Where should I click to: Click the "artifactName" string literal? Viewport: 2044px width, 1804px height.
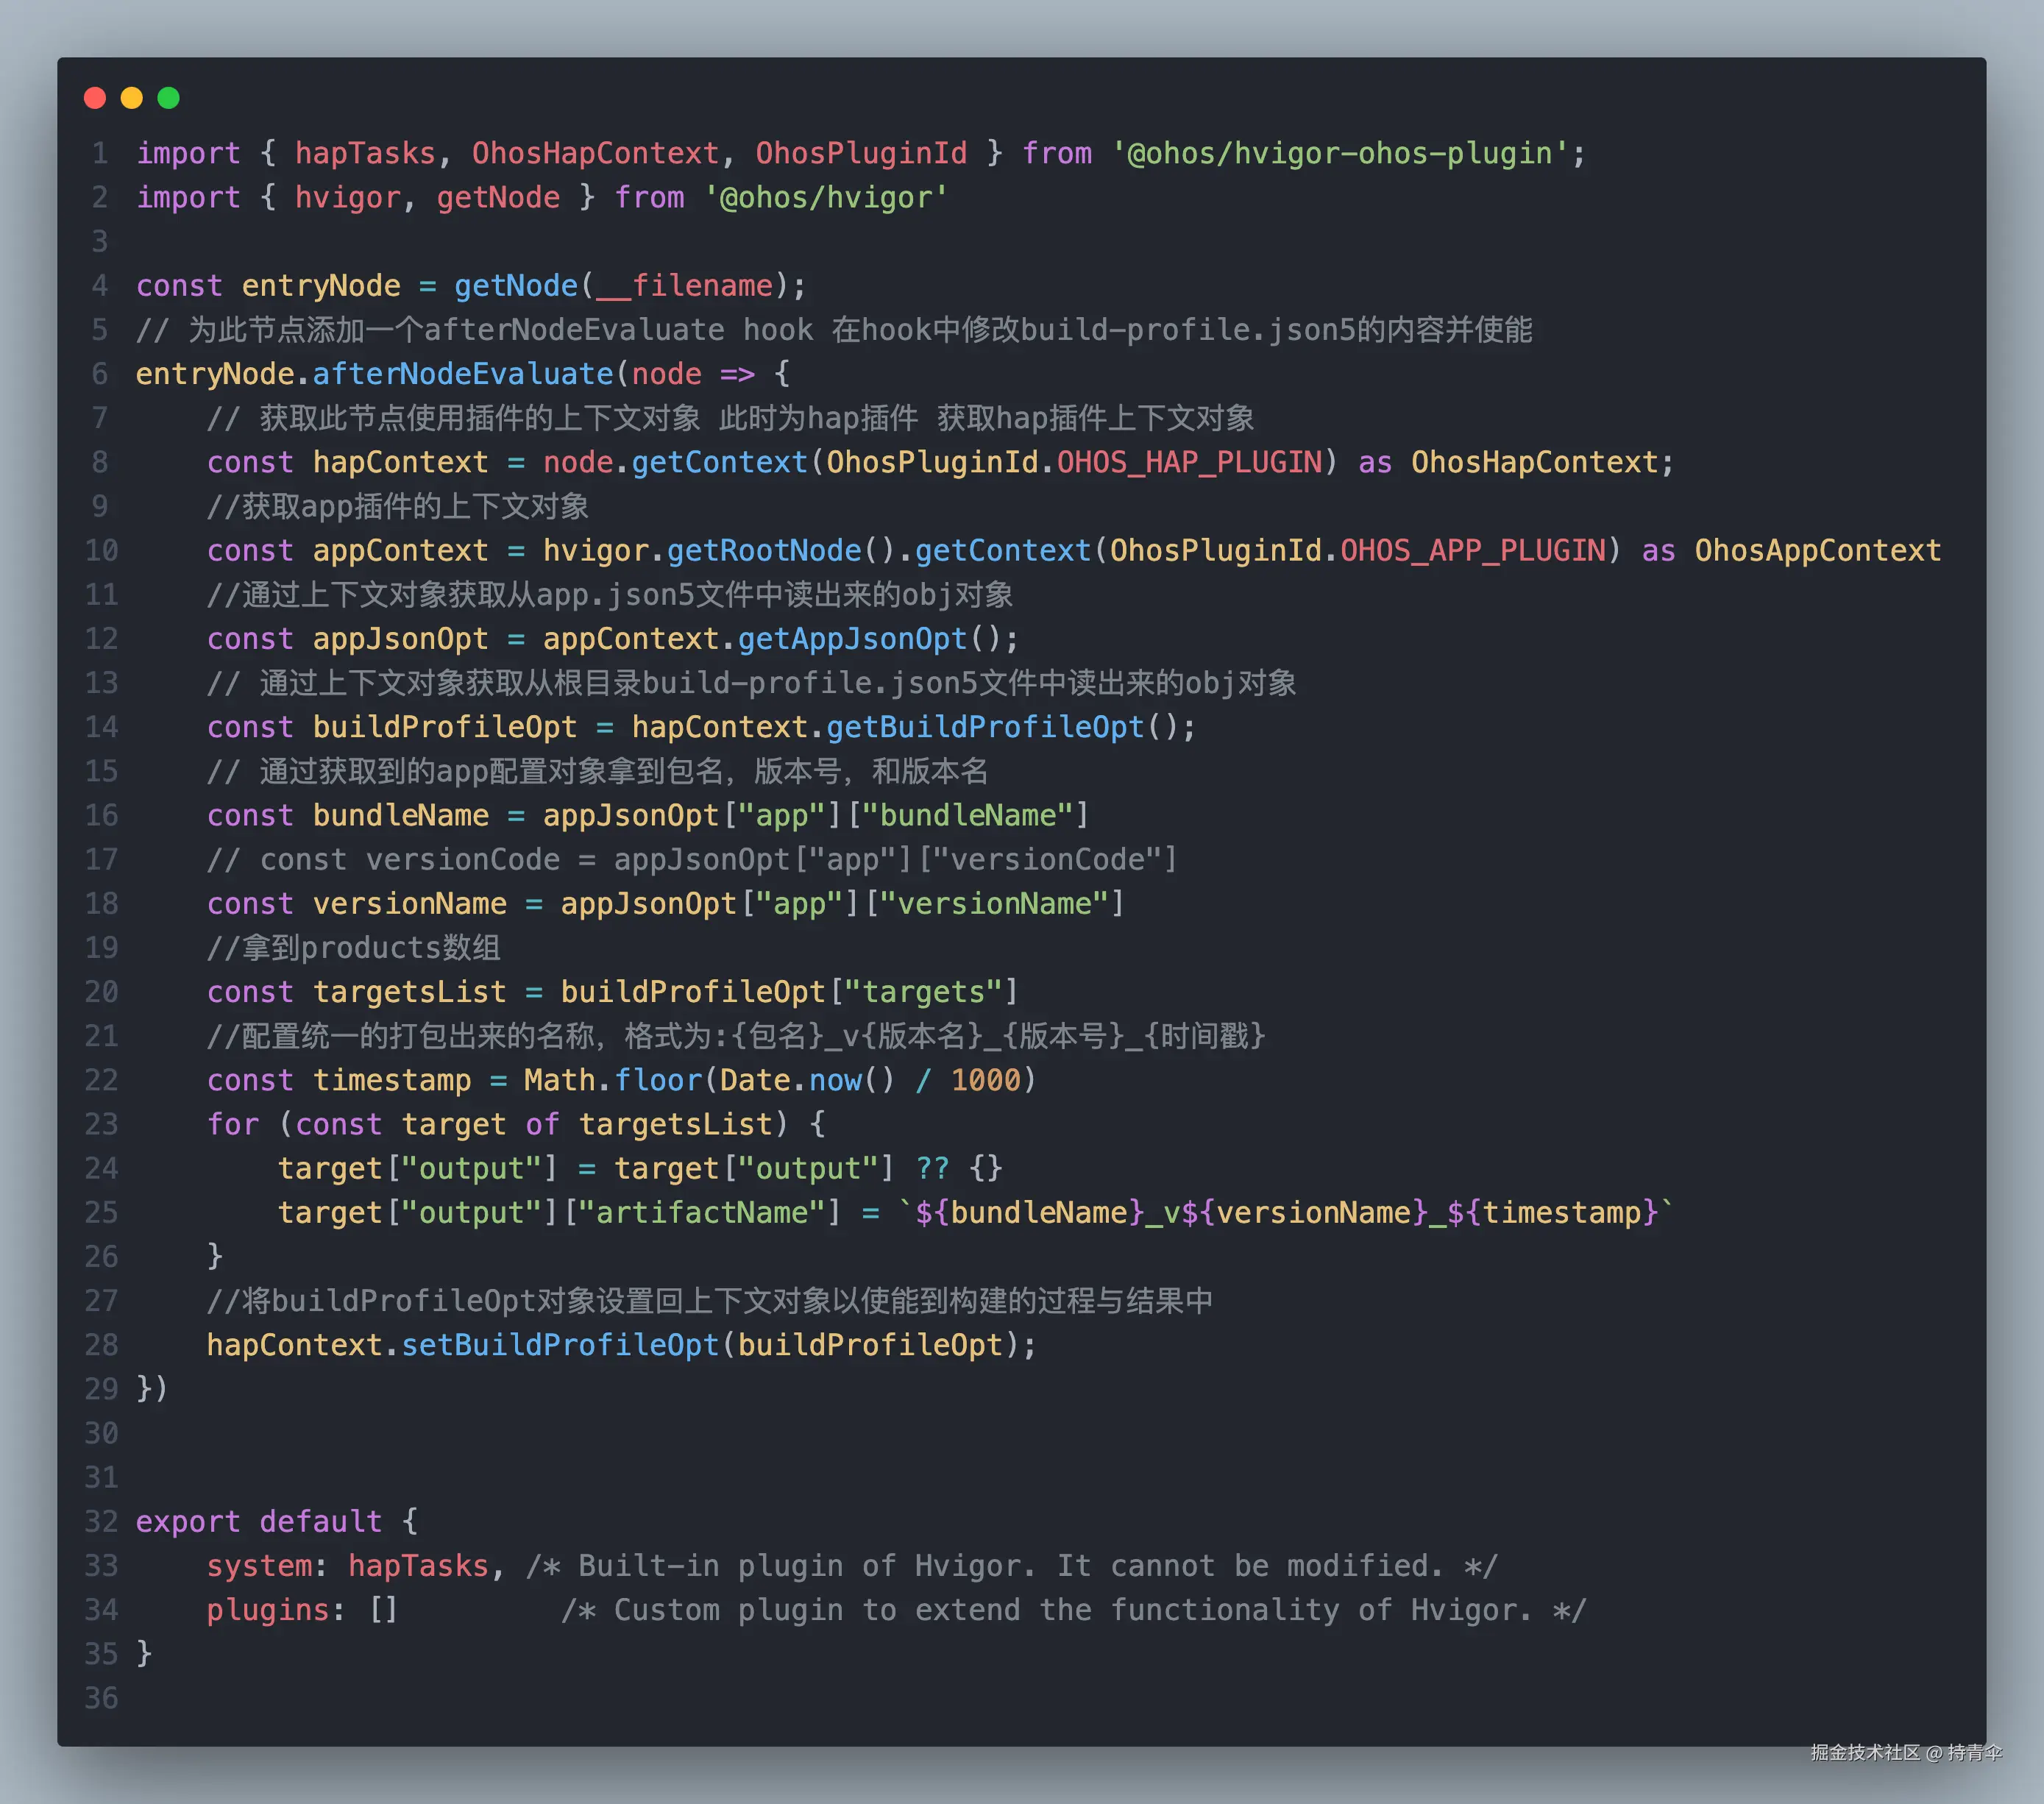tap(702, 1212)
